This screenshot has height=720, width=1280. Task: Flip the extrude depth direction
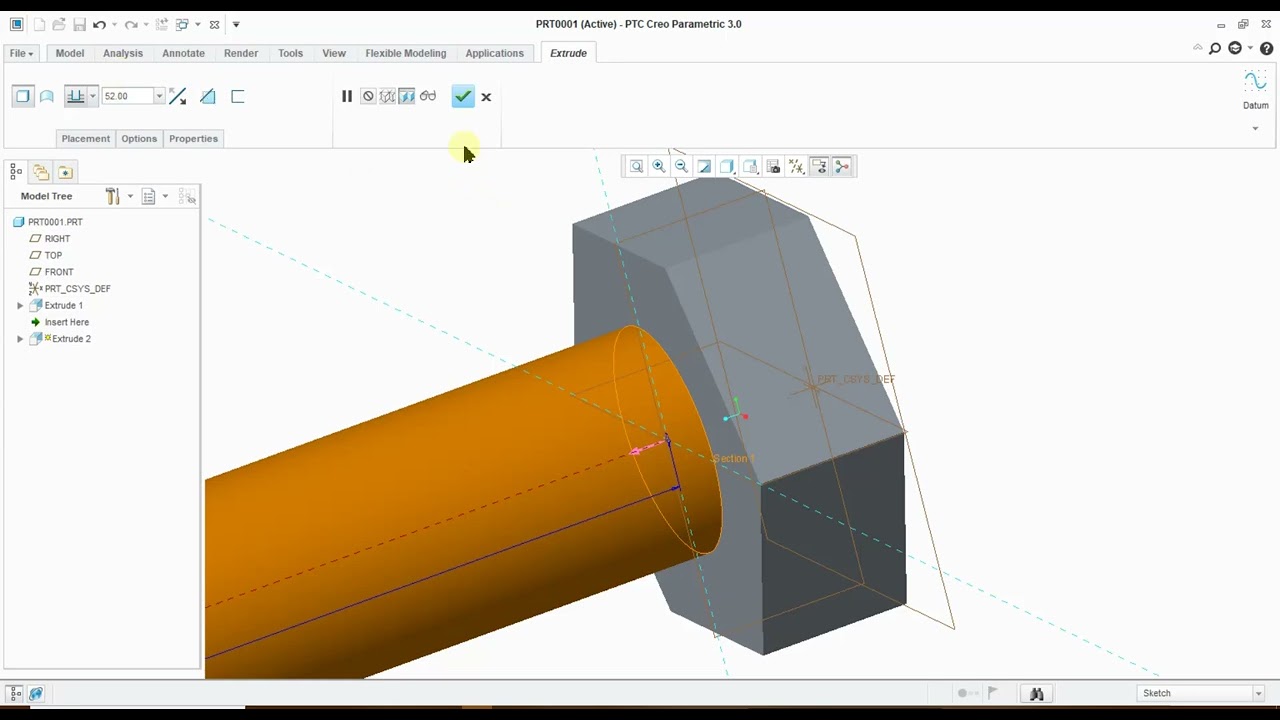click(178, 96)
